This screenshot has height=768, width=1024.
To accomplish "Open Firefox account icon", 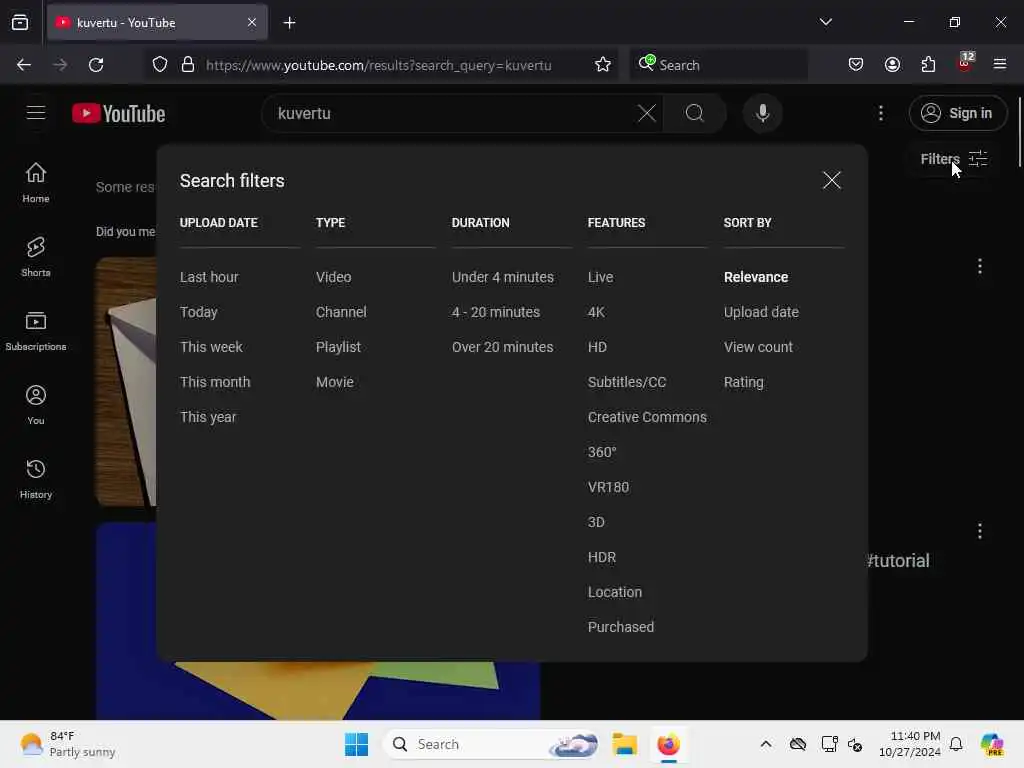I will pyautogui.click(x=892, y=64).
